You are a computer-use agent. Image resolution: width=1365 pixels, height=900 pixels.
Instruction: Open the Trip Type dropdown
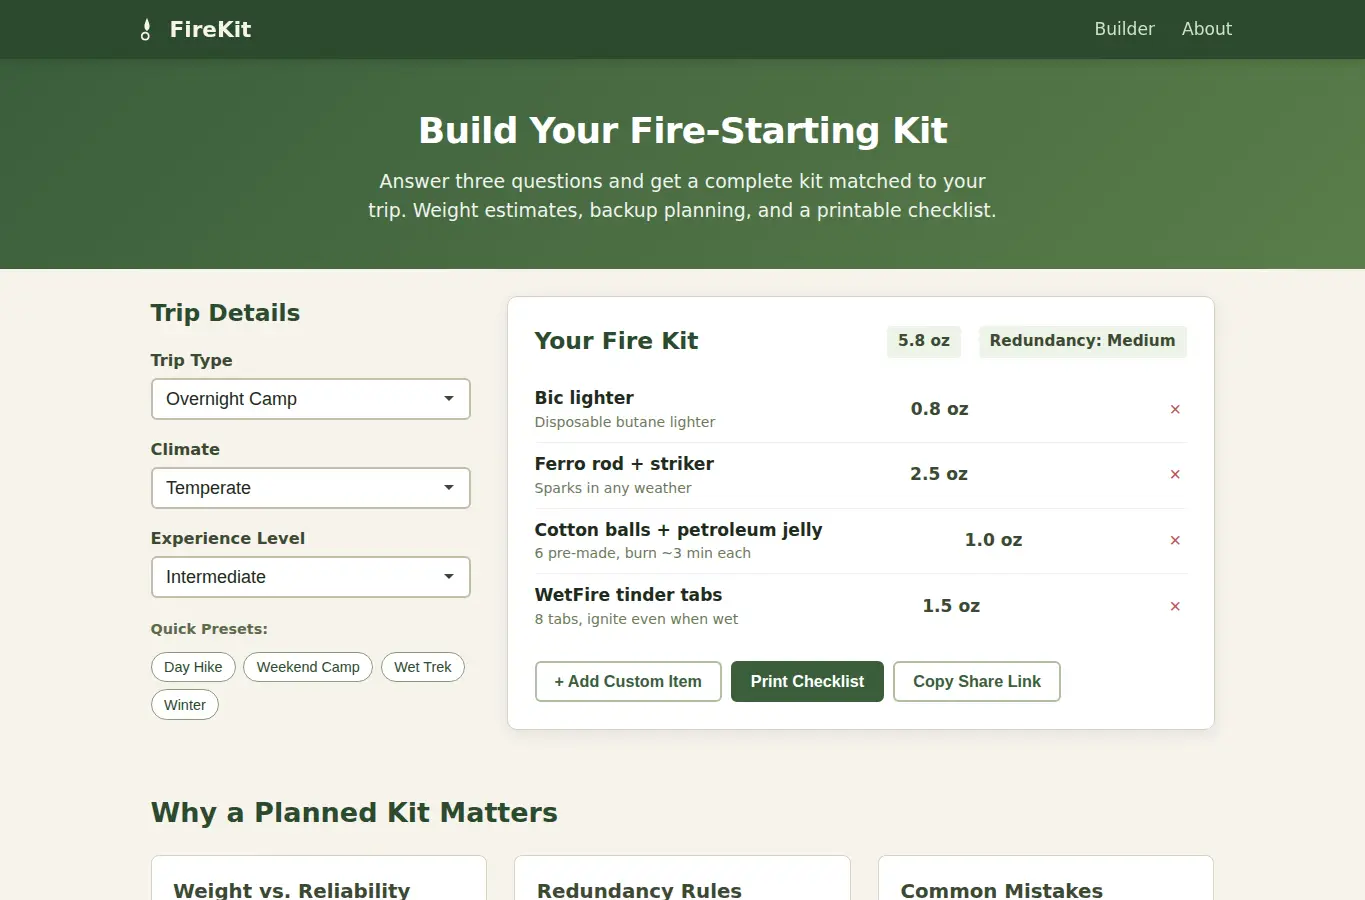311,399
